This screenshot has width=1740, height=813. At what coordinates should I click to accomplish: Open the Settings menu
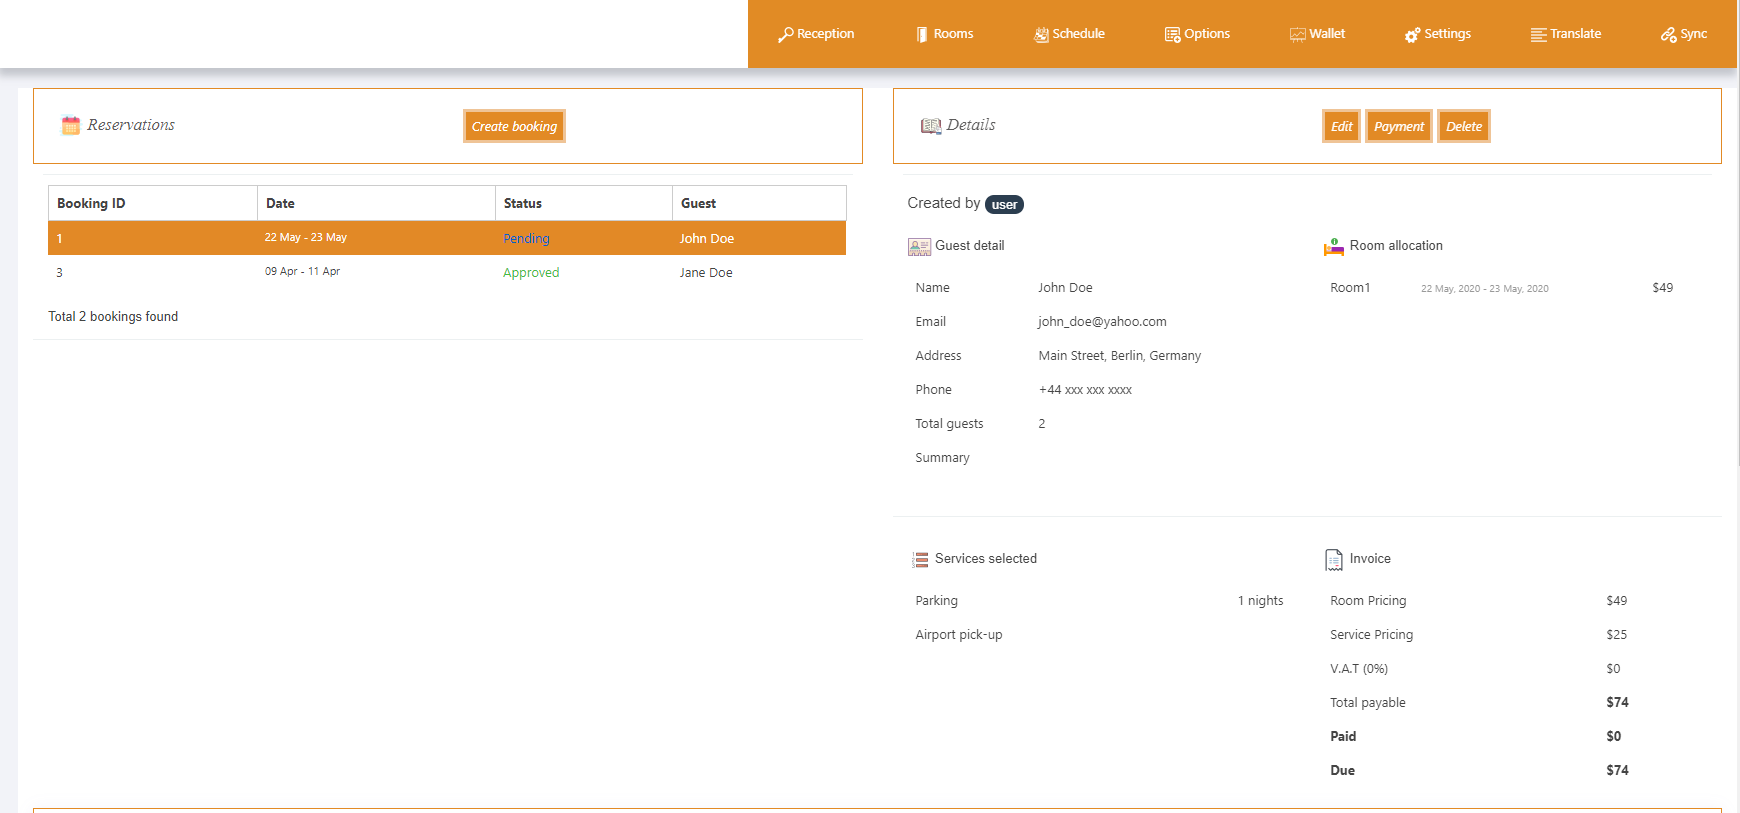tap(1437, 34)
